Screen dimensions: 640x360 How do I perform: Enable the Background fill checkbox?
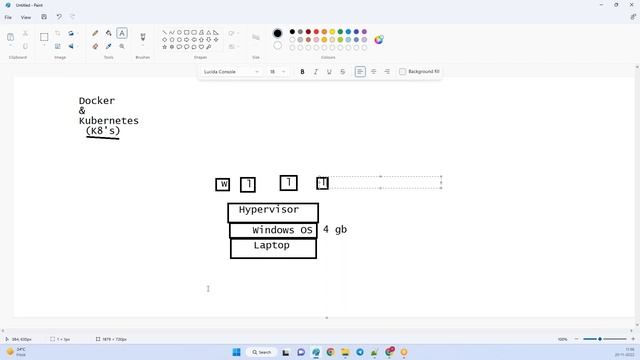402,72
